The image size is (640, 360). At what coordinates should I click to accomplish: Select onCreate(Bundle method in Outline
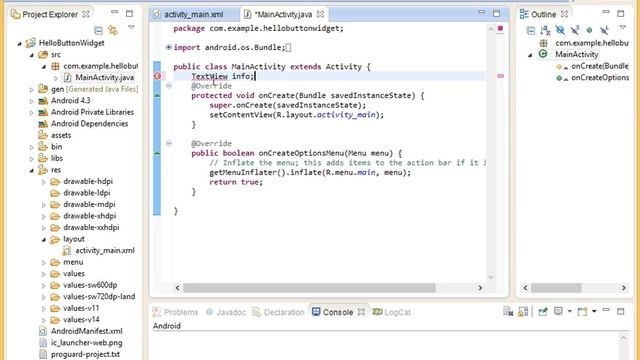coord(600,66)
